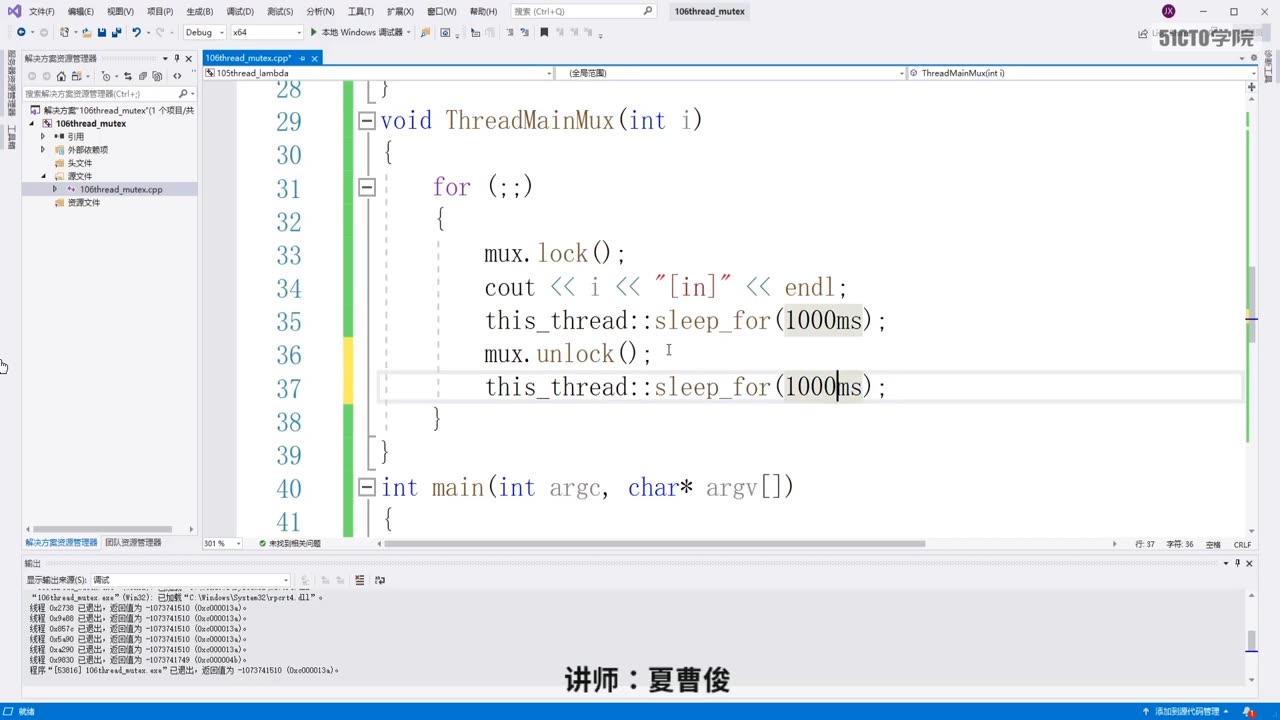Expand the 引用 node in Solution Explorer
Screen dimensions: 1280x720
point(42,136)
